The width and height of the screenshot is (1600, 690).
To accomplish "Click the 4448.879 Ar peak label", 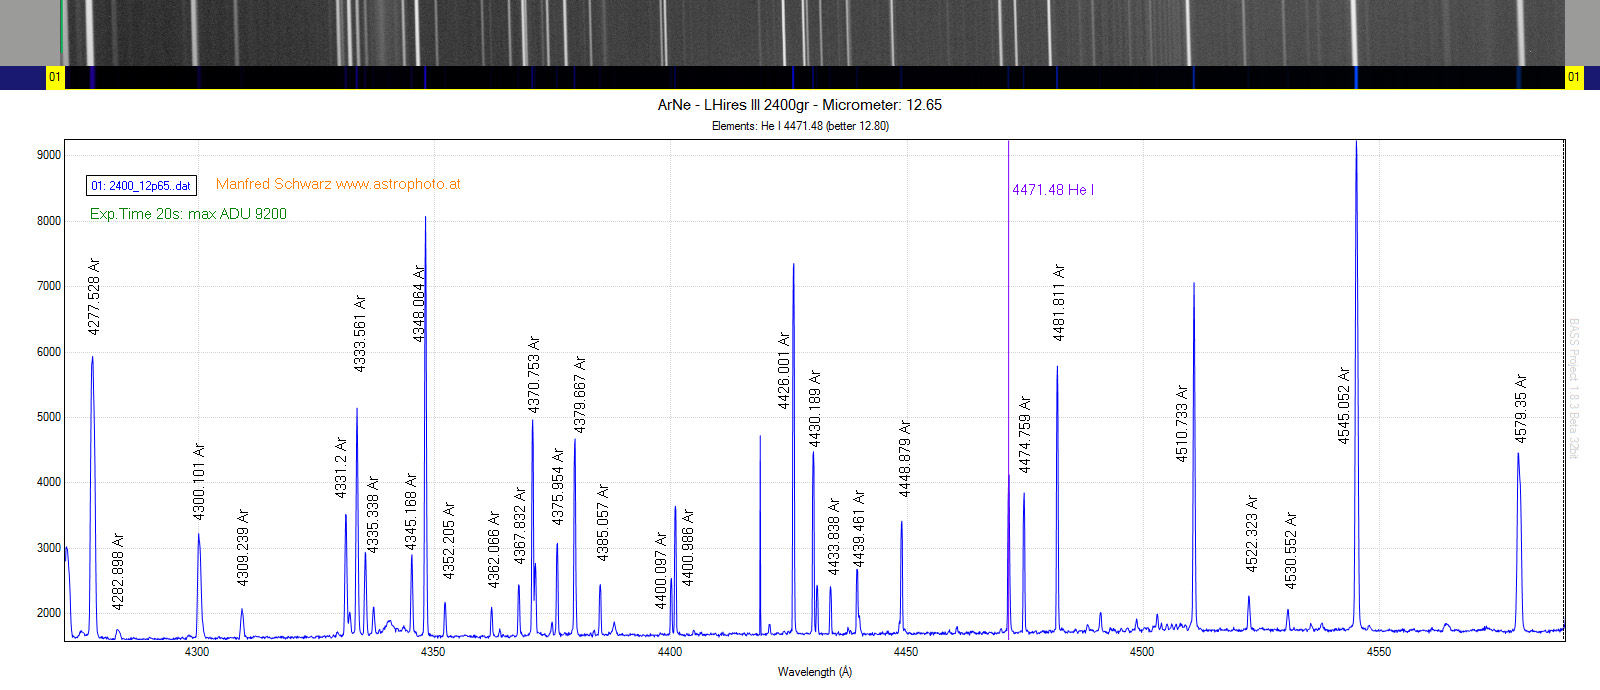I will [905, 459].
